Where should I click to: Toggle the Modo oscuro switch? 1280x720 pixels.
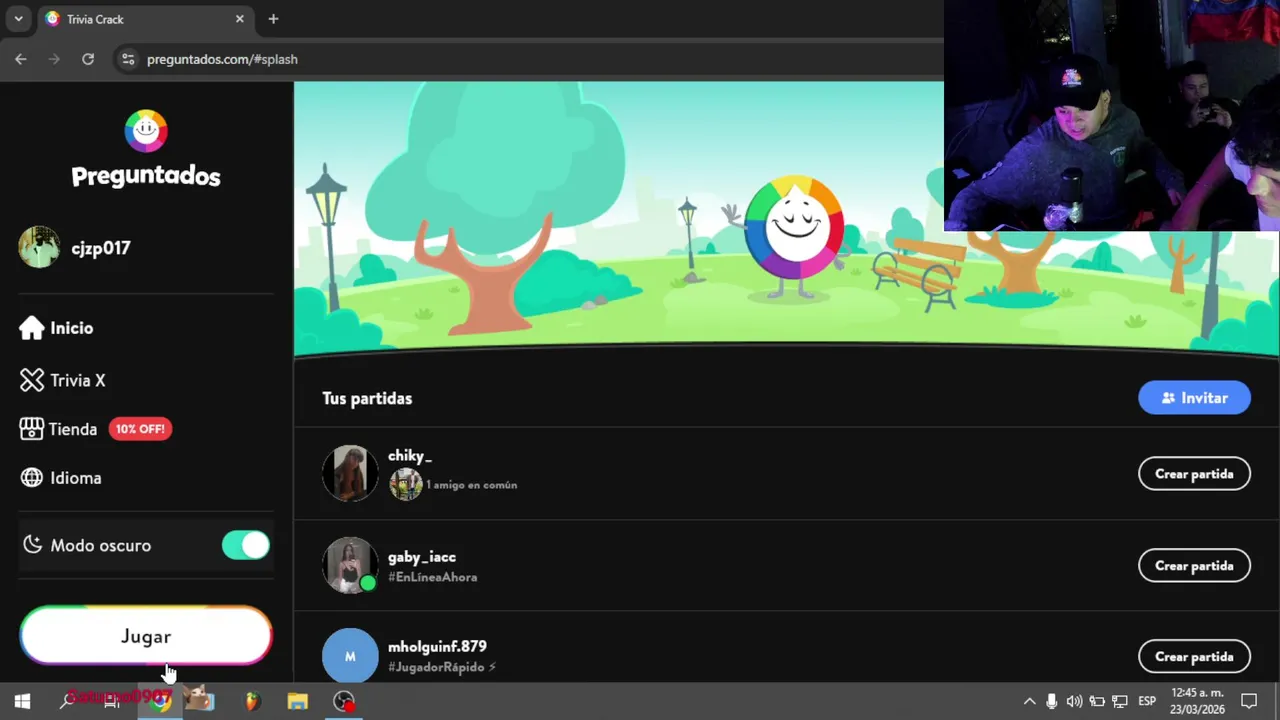click(x=246, y=545)
